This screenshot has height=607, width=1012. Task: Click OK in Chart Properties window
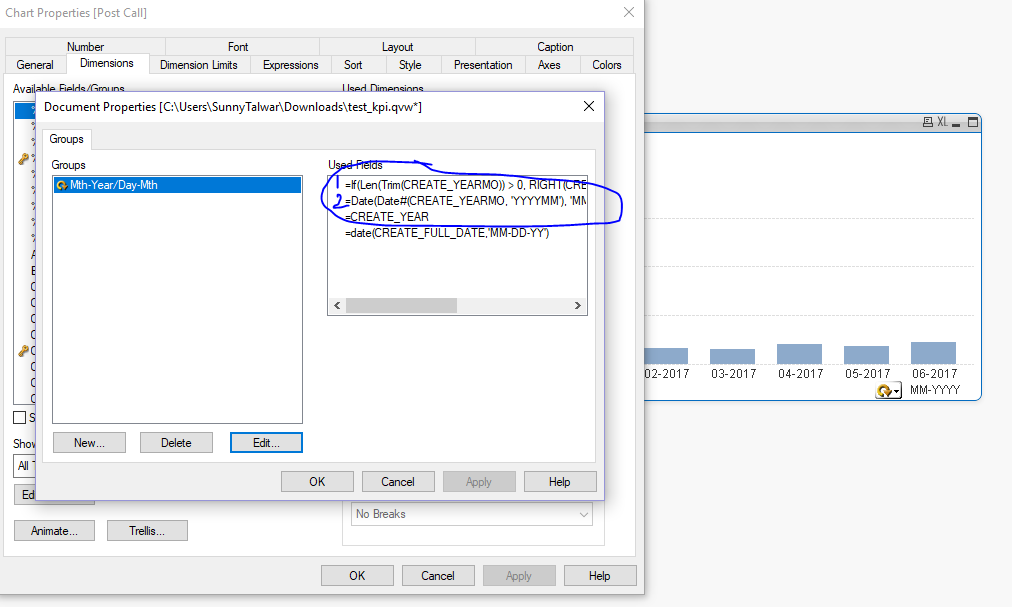(357, 575)
